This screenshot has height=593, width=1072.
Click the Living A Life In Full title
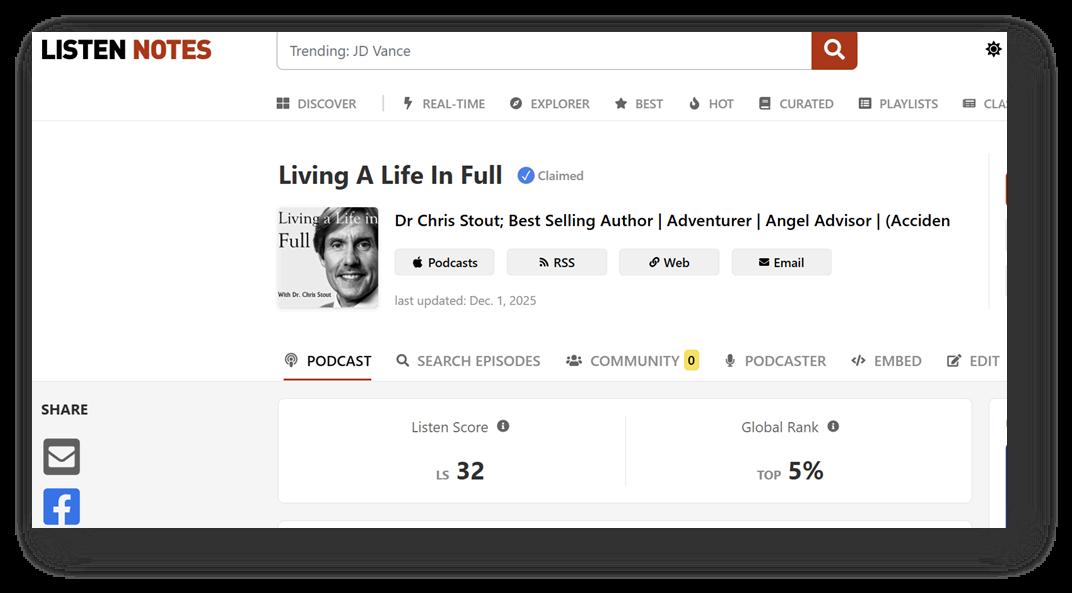(390, 176)
